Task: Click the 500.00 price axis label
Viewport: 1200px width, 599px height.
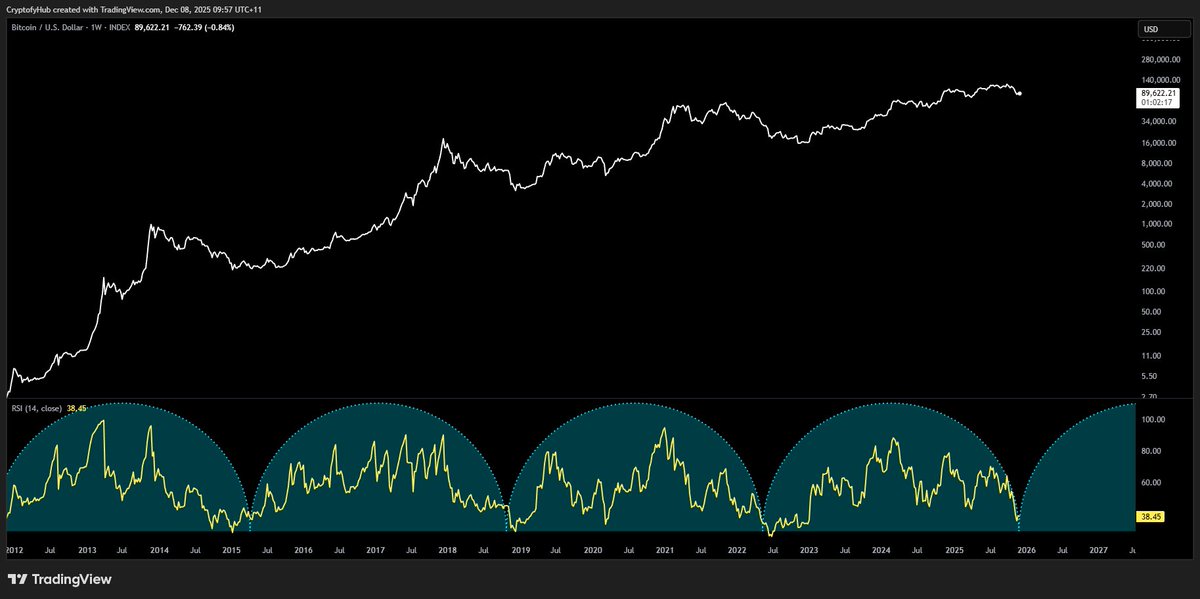Action: tap(1153, 245)
